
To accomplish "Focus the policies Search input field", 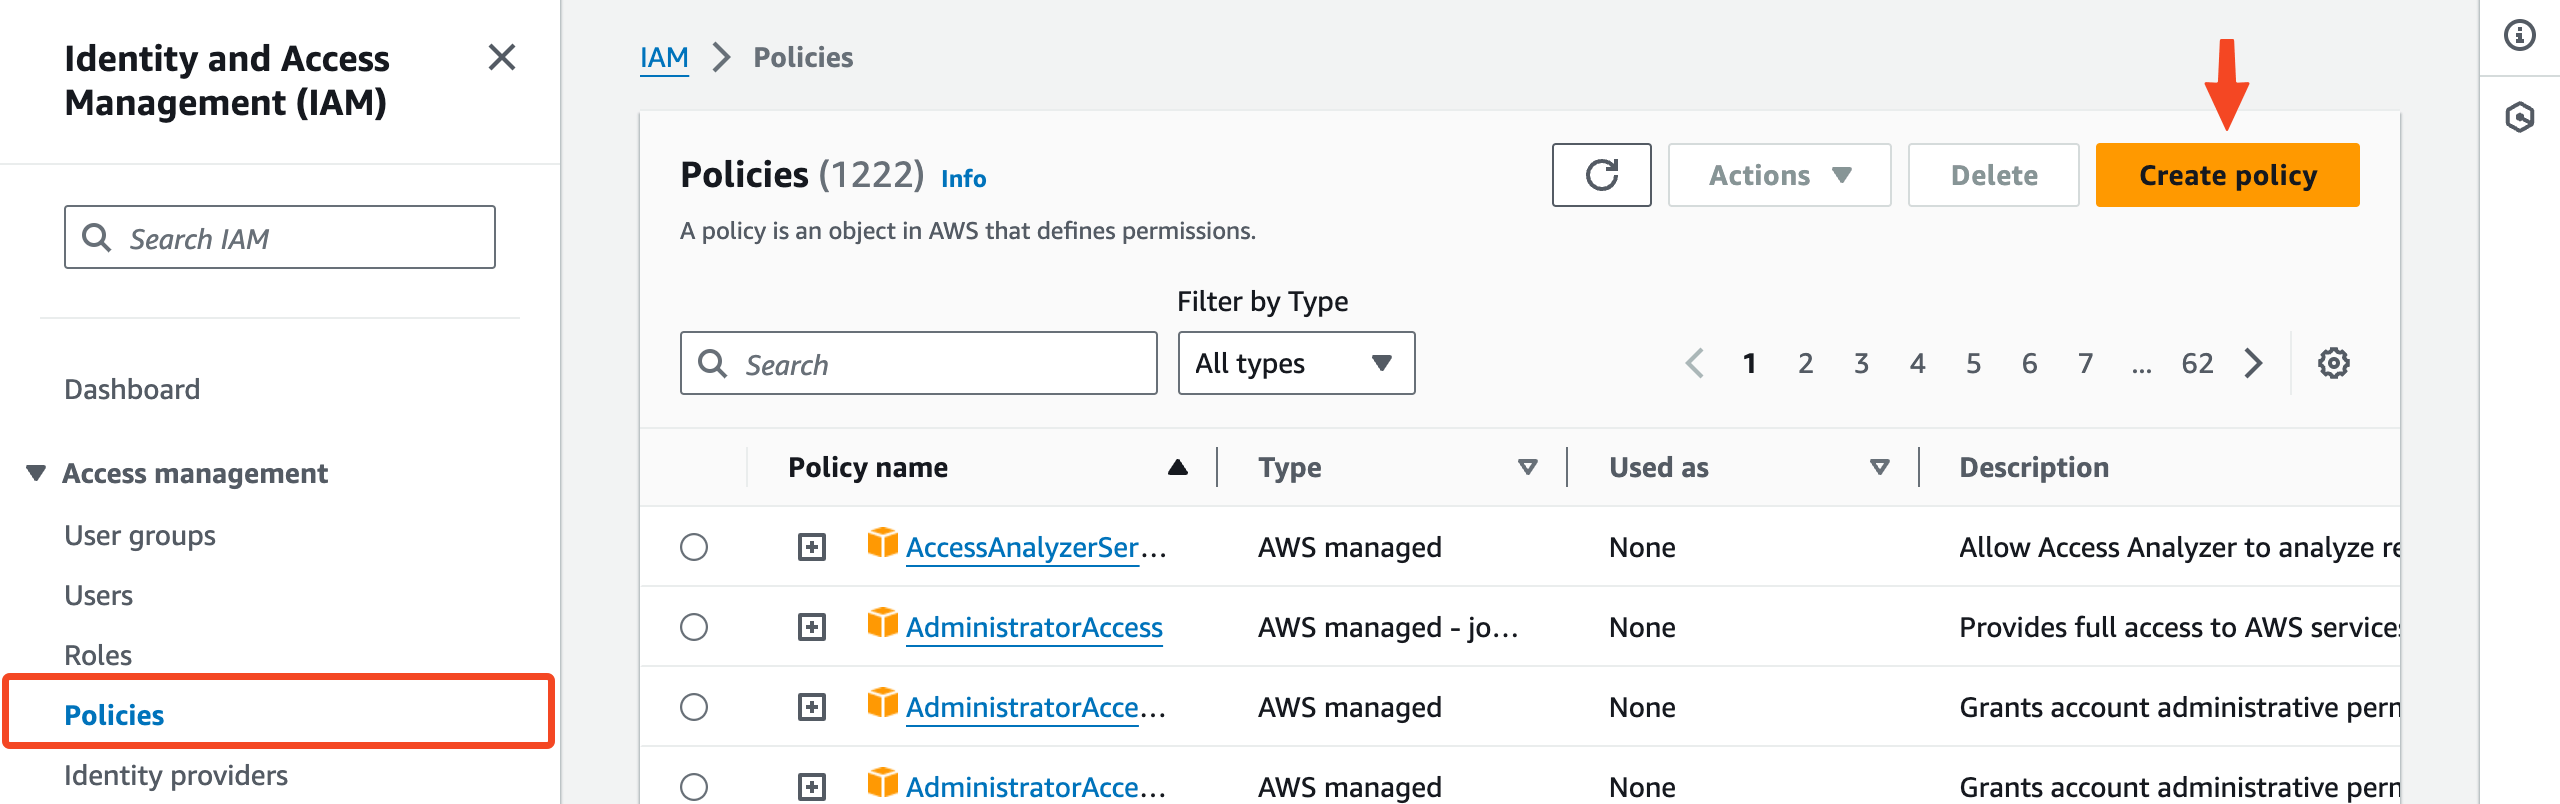I will tap(918, 363).
